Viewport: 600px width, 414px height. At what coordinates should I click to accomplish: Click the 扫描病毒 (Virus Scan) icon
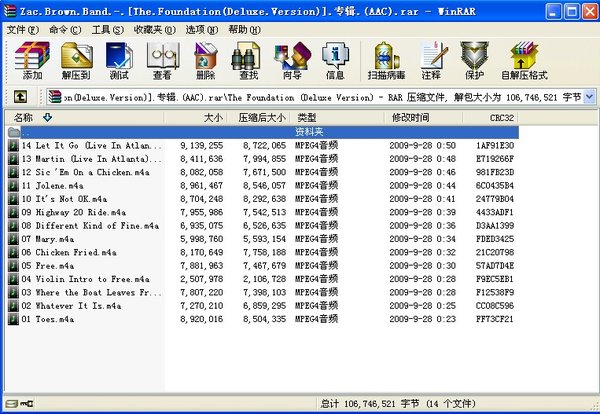(386, 61)
